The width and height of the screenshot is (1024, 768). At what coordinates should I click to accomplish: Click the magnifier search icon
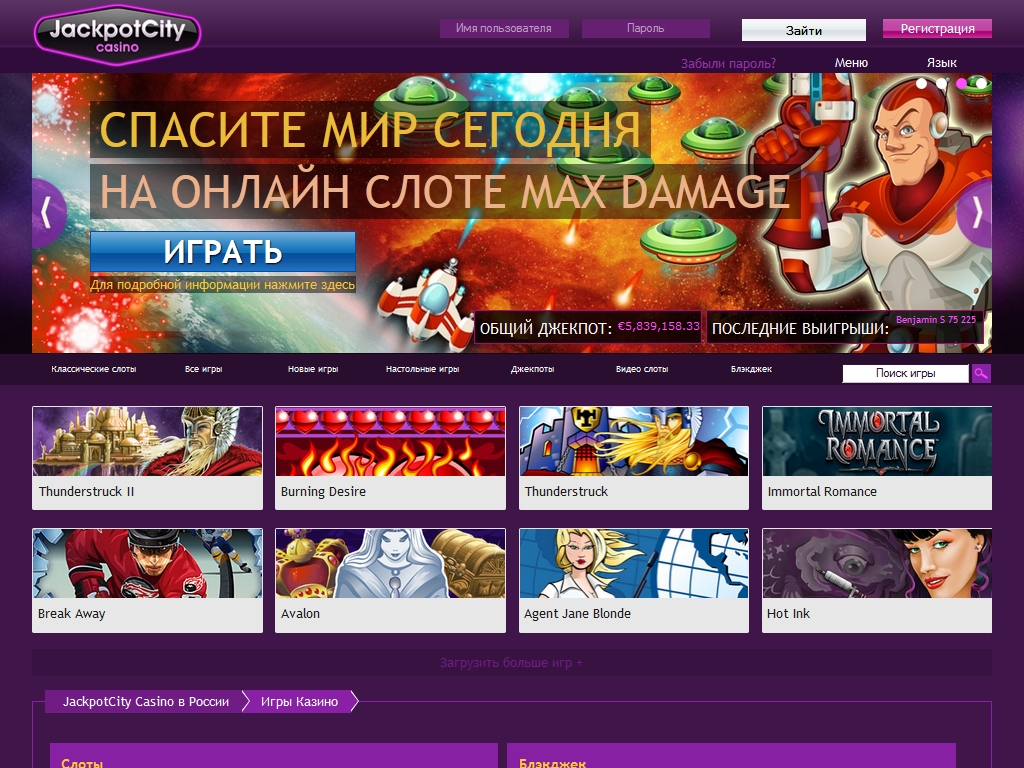(x=981, y=374)
